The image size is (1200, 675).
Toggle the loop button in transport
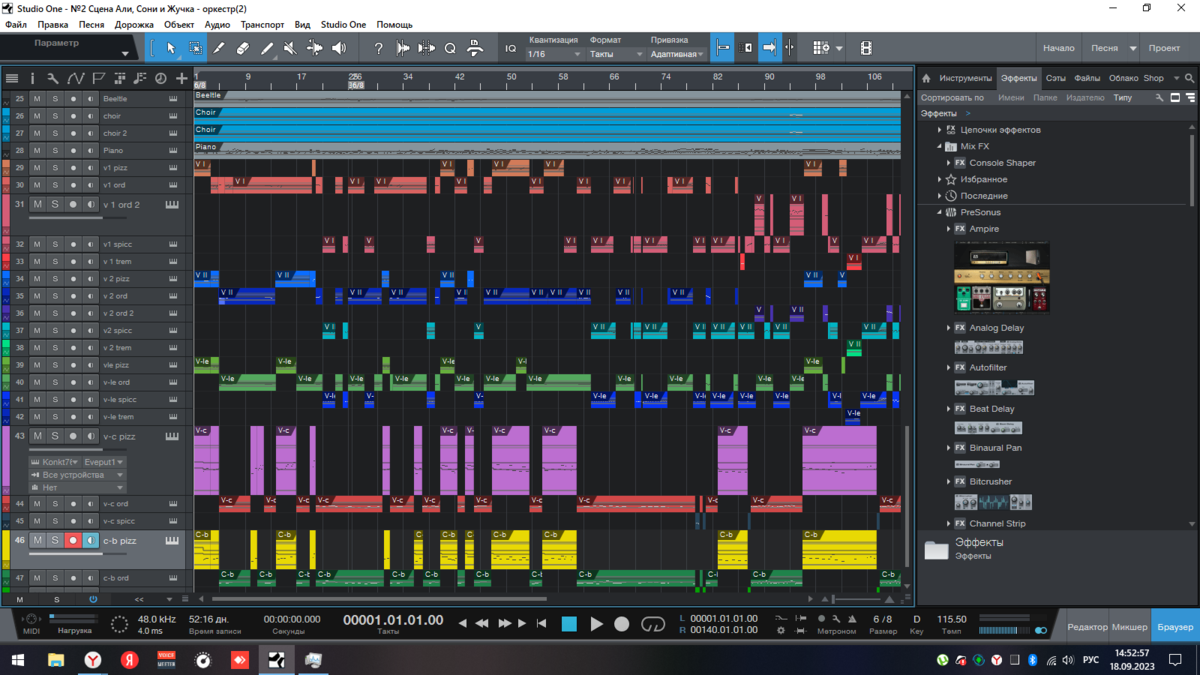(653, 624)
